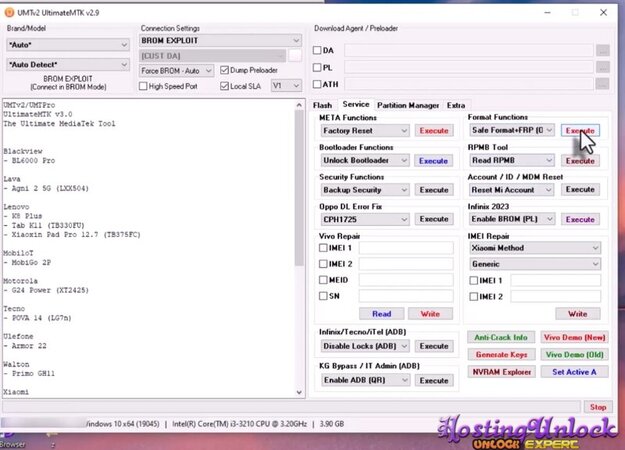Click the small box beside CUST DA
625x450 pixels.
[295, 56]
